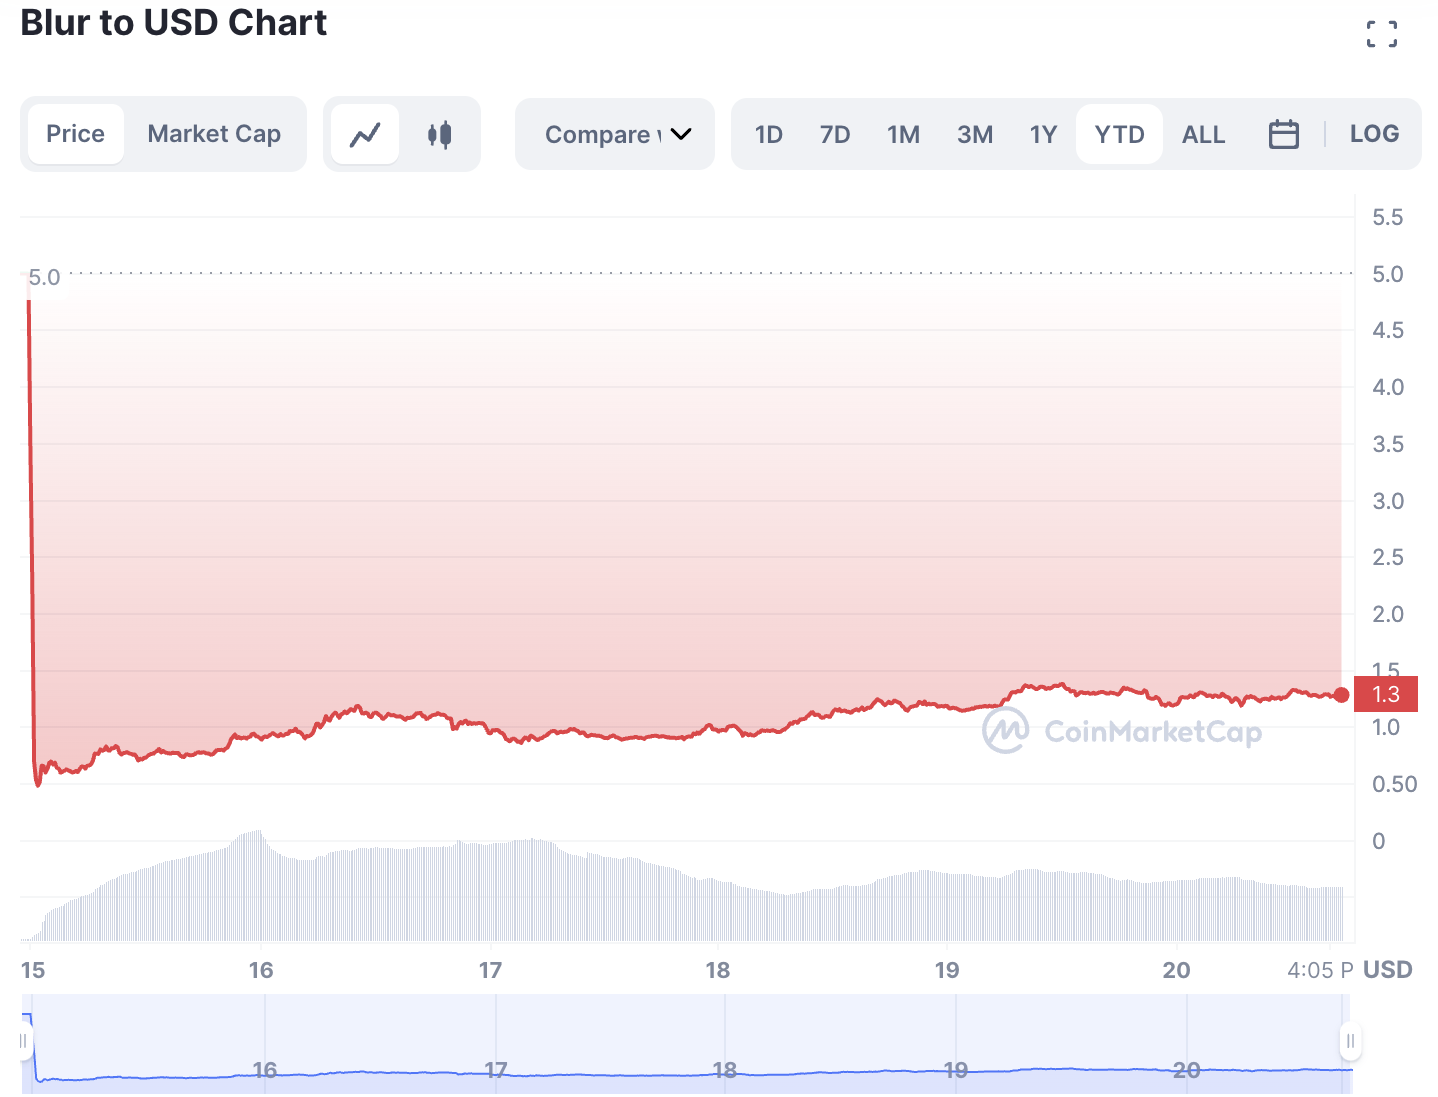Click the USD currency label

click(x=1388, y=970)
